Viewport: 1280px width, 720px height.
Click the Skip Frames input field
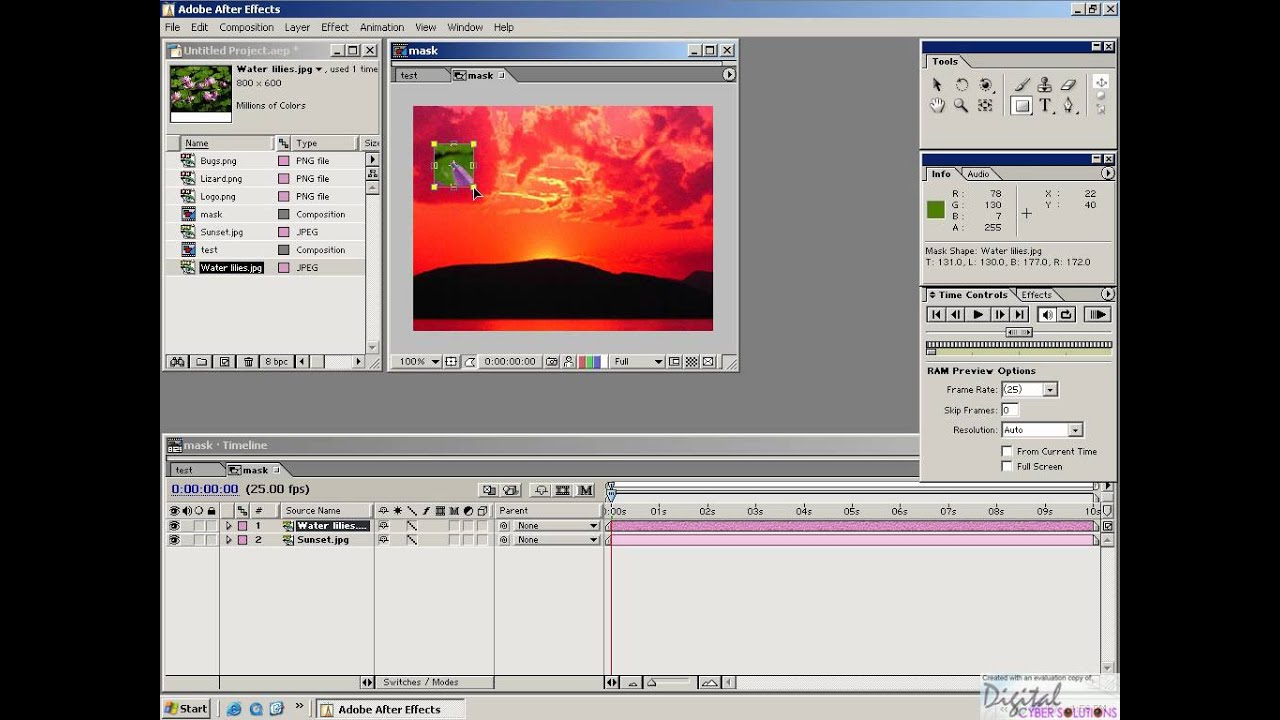[1010, 410]
